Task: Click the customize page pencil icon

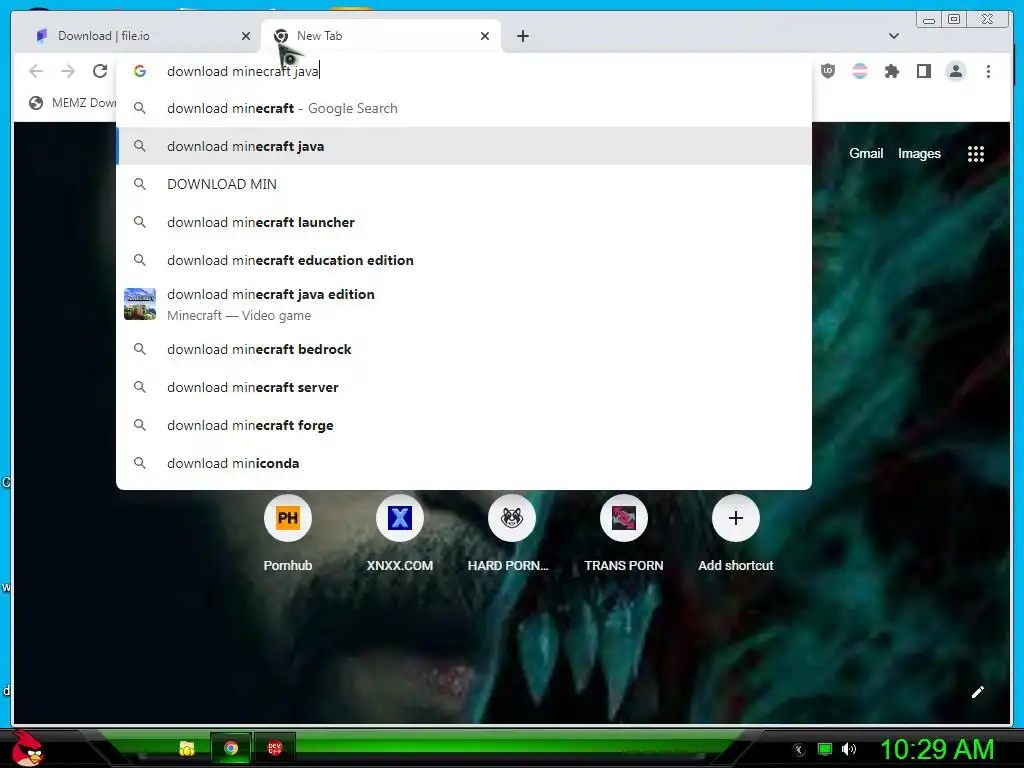Action: coord(978,692)
